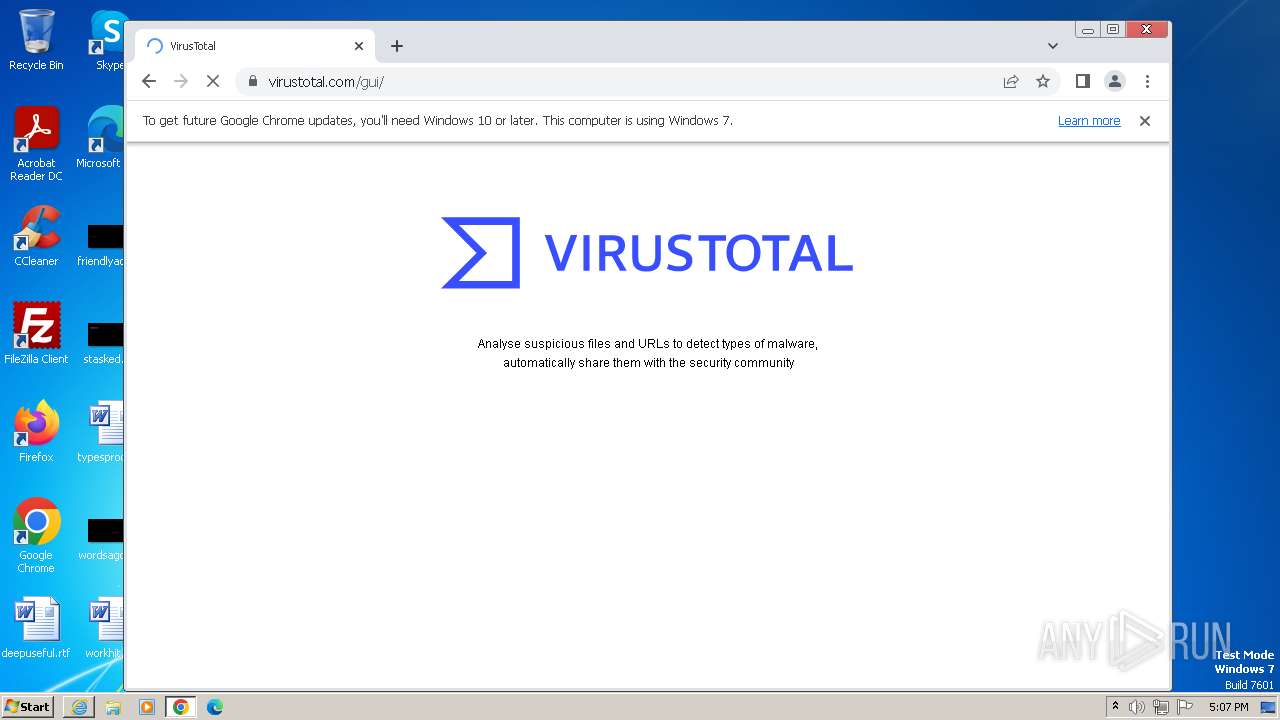Open CCleaner desktop shortcut

click(36, 236)
